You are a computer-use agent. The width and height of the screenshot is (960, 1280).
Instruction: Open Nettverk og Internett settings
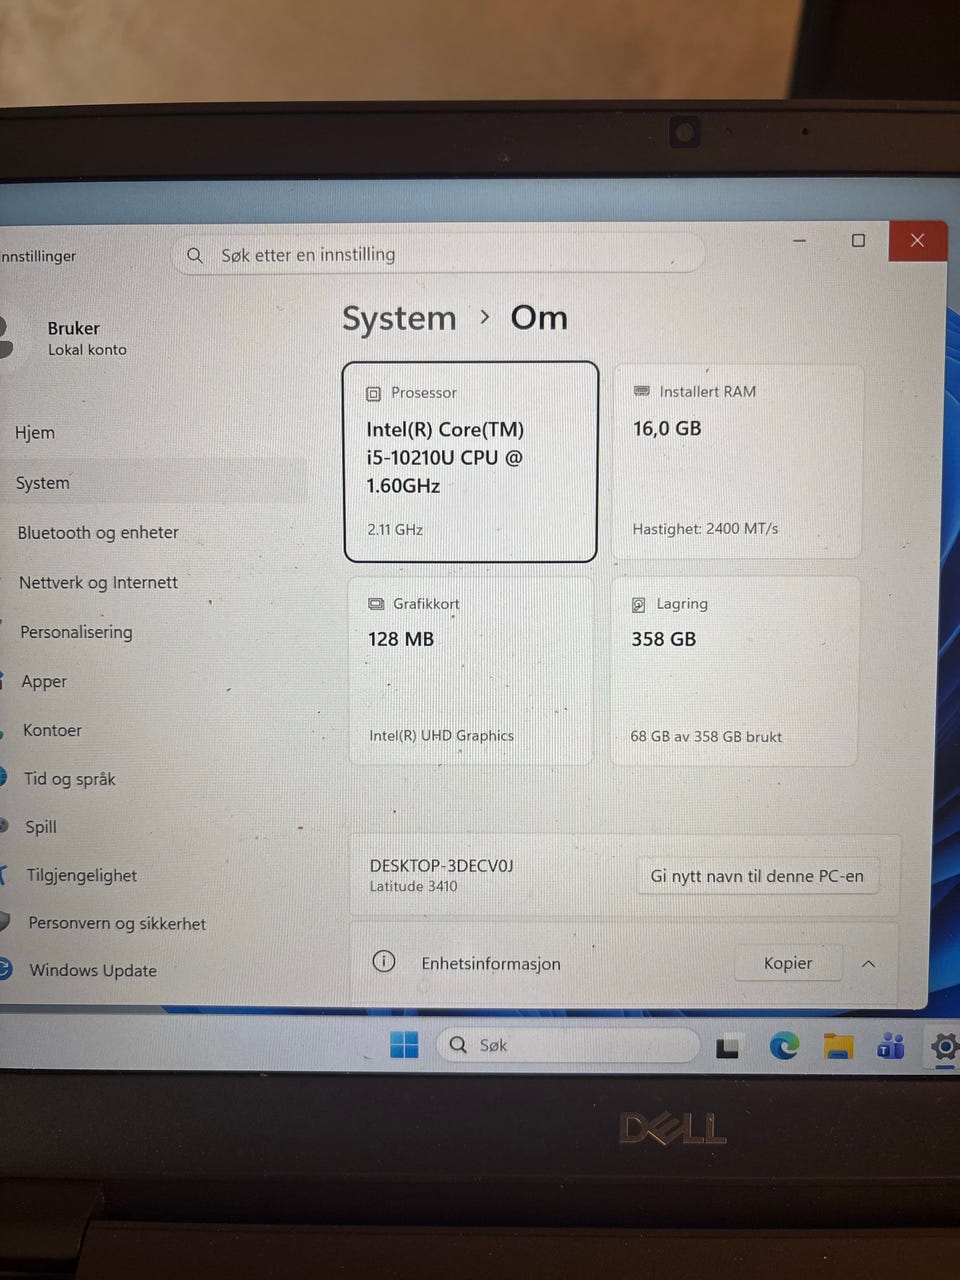(x=98, y=582)
